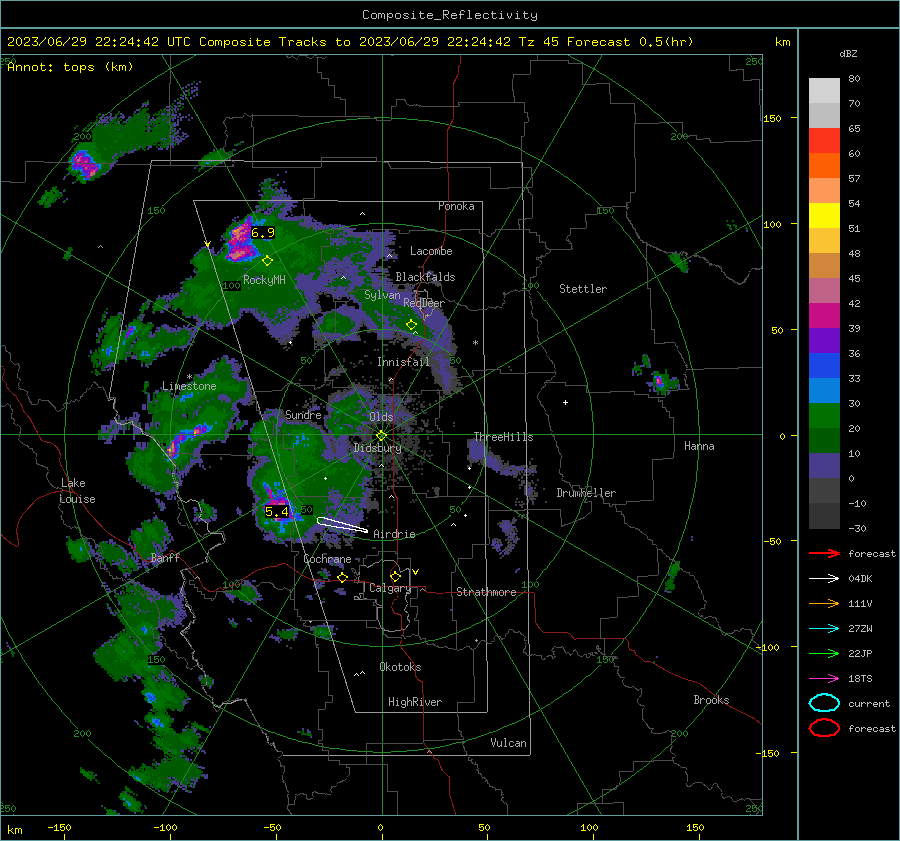Click the Sundre town label
Screen dimensions: 900x841
(303, 414)
